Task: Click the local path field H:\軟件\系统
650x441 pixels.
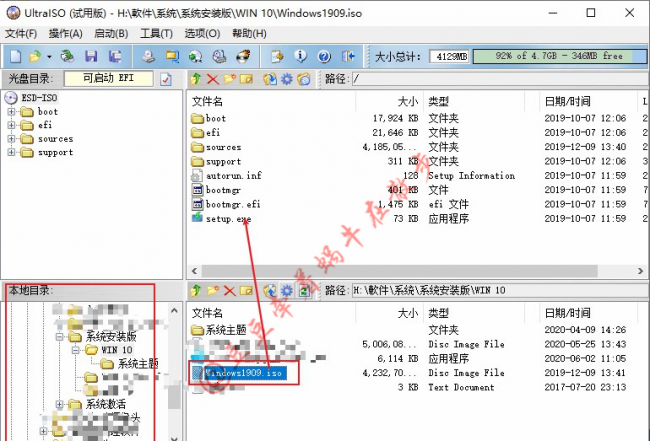Action: coord(500,291)
